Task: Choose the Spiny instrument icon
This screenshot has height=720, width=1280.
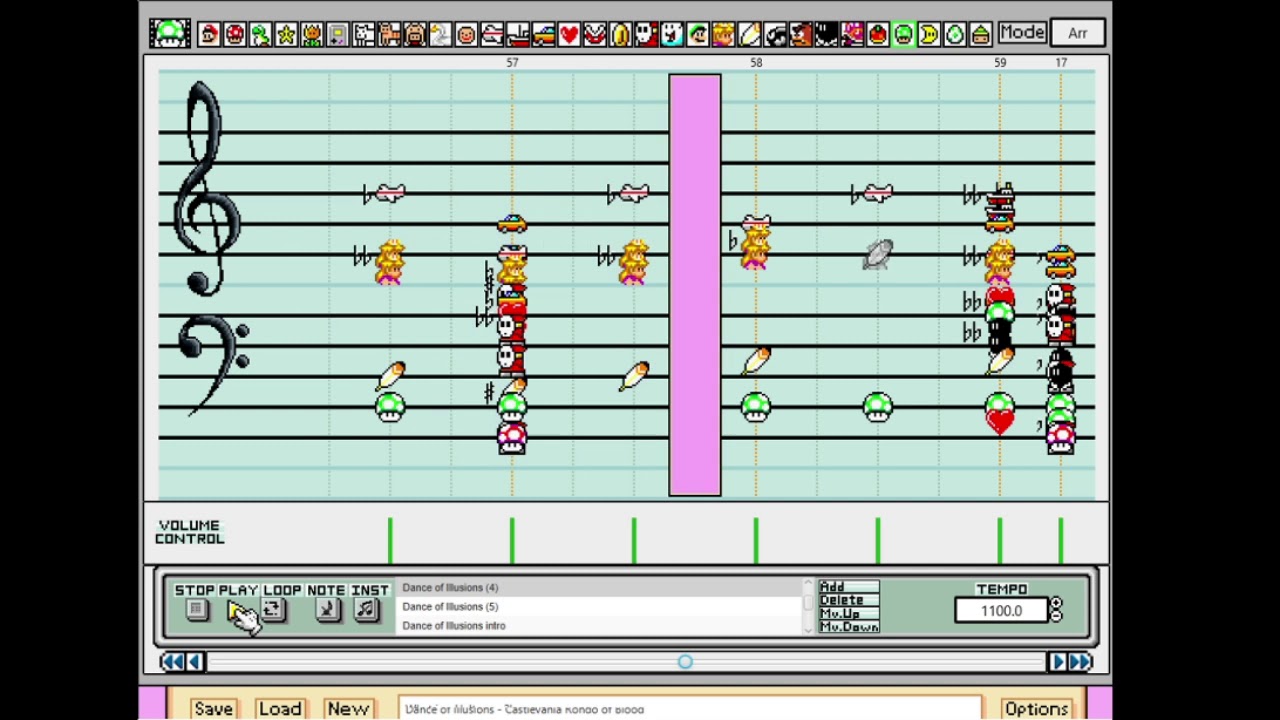Action: click(852, 34)
